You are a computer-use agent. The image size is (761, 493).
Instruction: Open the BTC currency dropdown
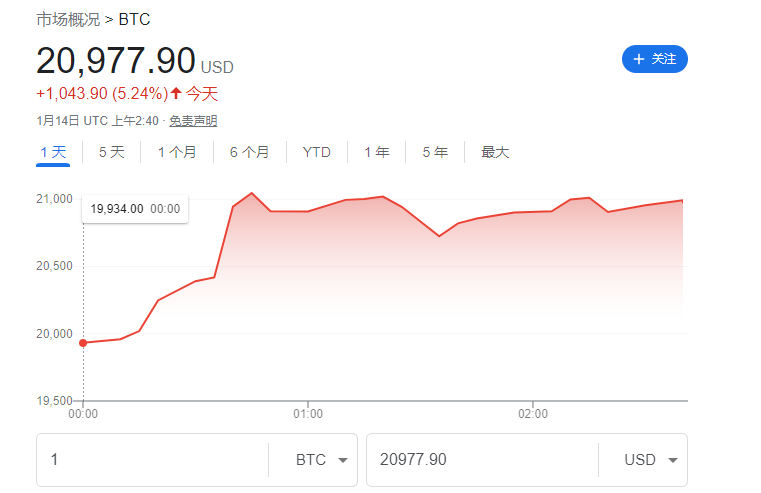(314, 460)
